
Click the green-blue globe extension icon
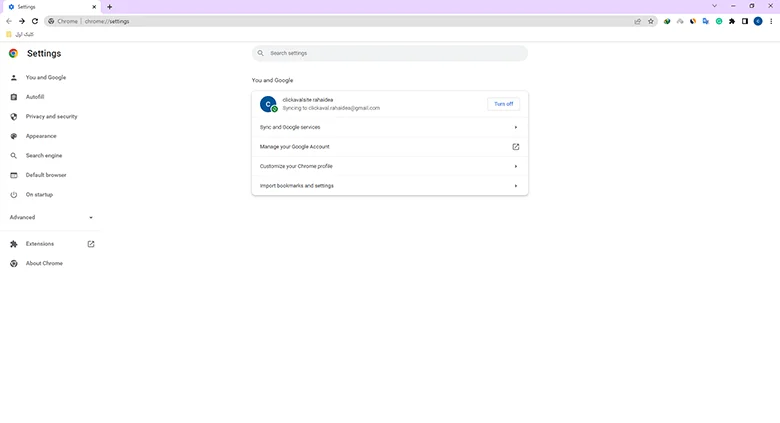(x=667, y=21)
